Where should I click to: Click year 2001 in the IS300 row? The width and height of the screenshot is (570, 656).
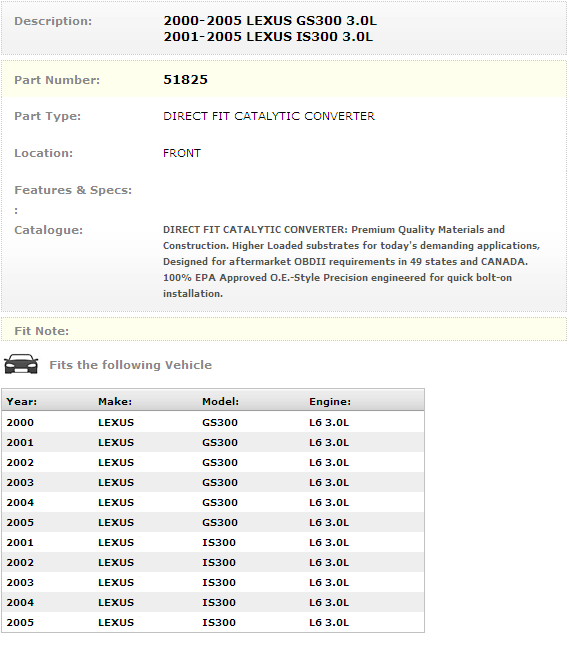pyautogui.click(x=20, y=543)
